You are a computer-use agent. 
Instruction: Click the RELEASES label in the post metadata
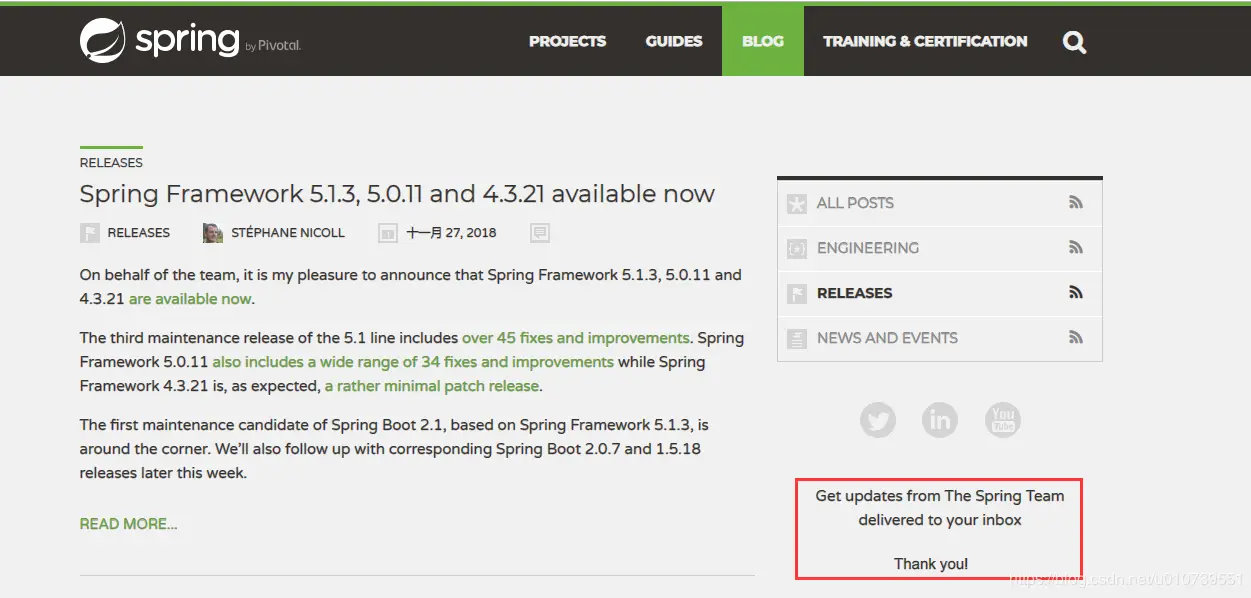[x=139, y=233]
